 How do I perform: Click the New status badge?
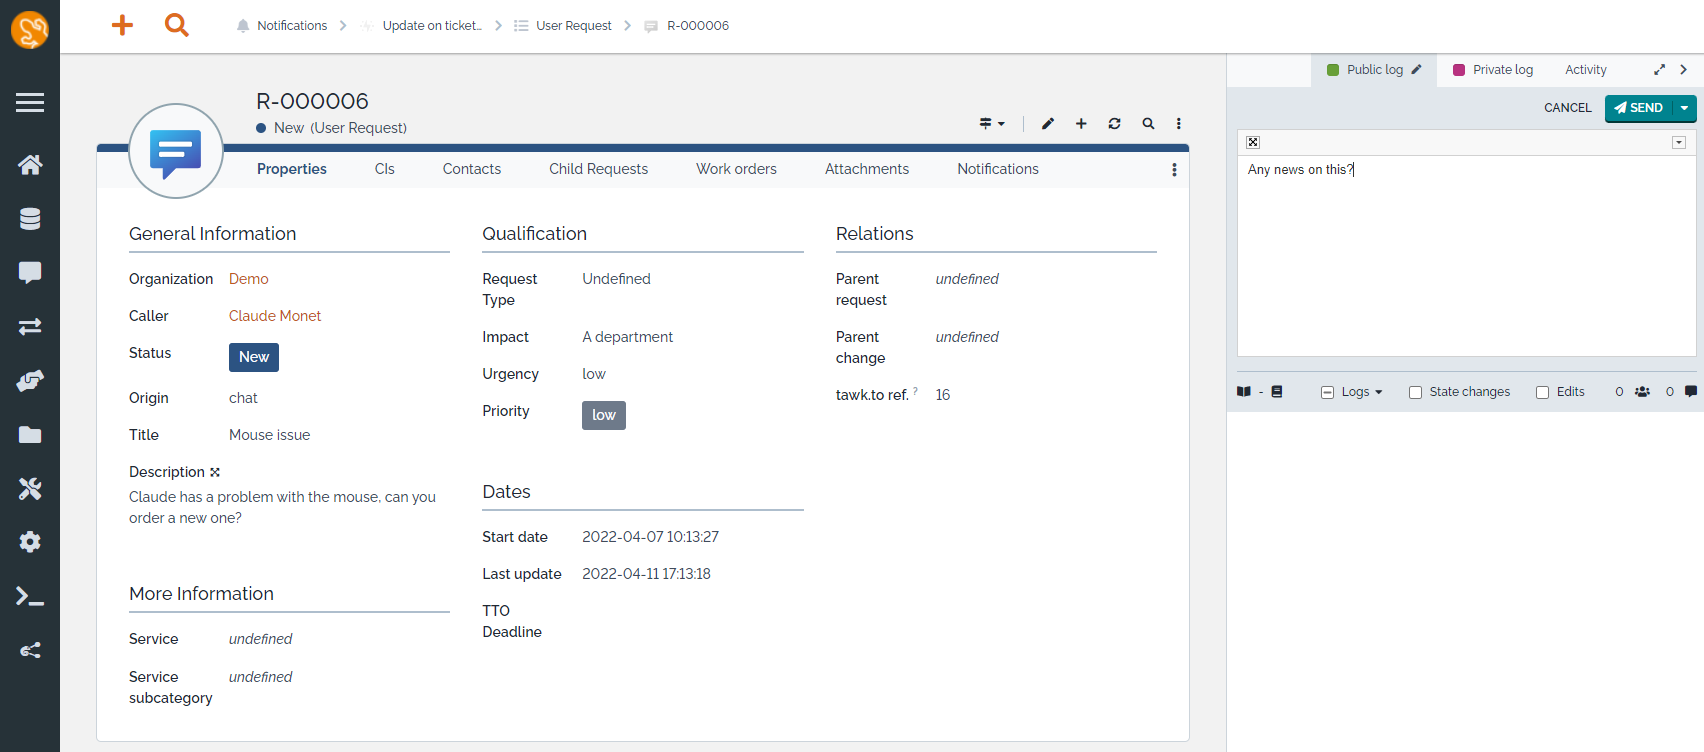[x=254, y=357]
